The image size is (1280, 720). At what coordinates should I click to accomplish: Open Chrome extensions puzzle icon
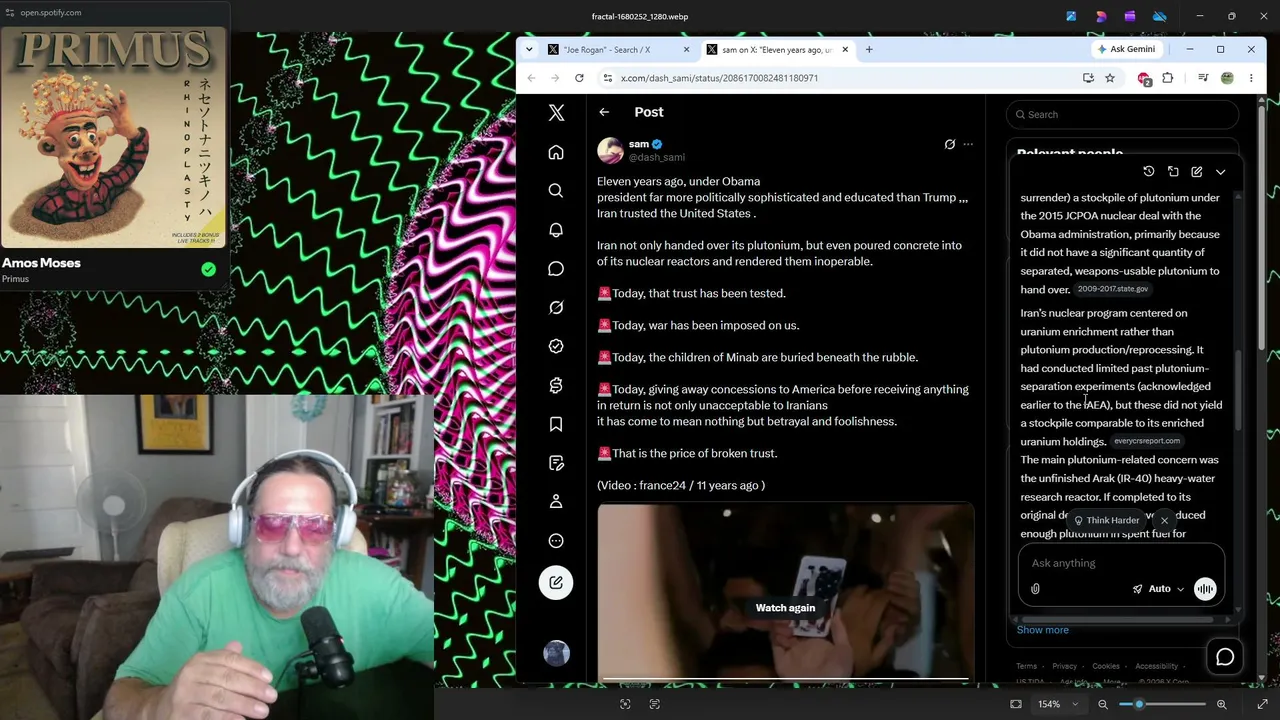click(x=1167, y=78)
